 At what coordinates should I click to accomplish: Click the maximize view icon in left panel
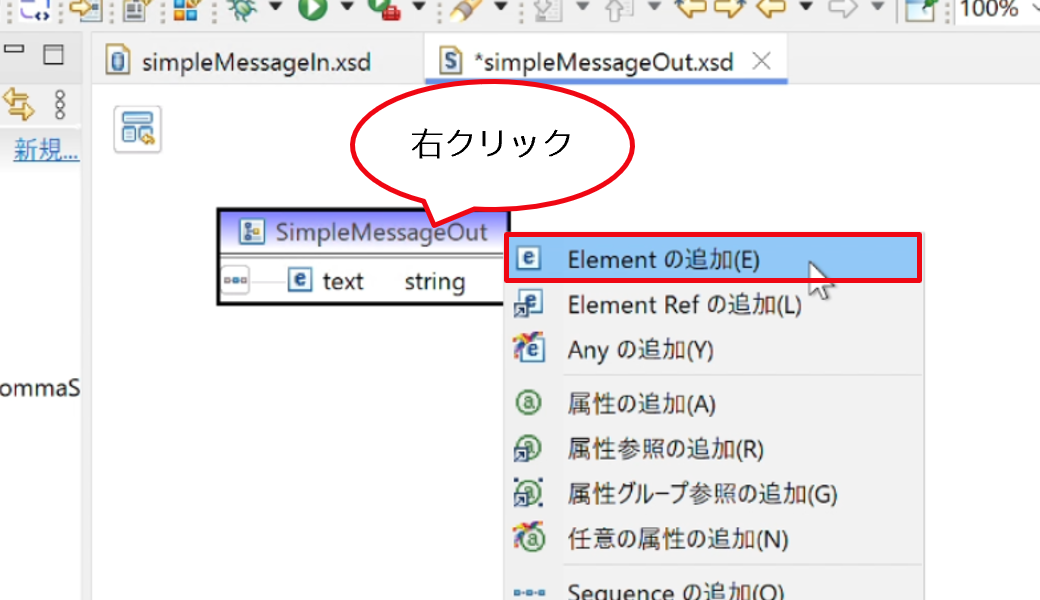(54, 54)
